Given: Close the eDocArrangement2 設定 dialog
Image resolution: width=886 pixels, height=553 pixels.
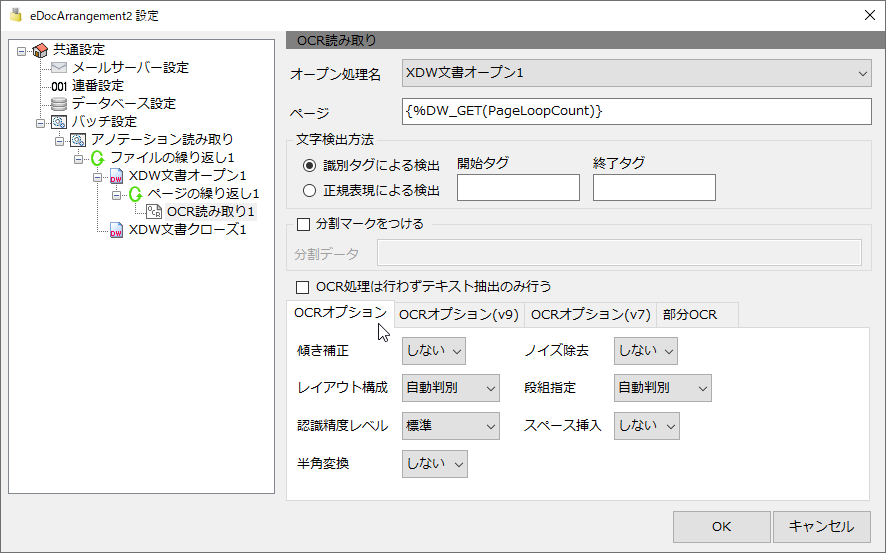Looking at the screenshot, I should tap(870, 15).
